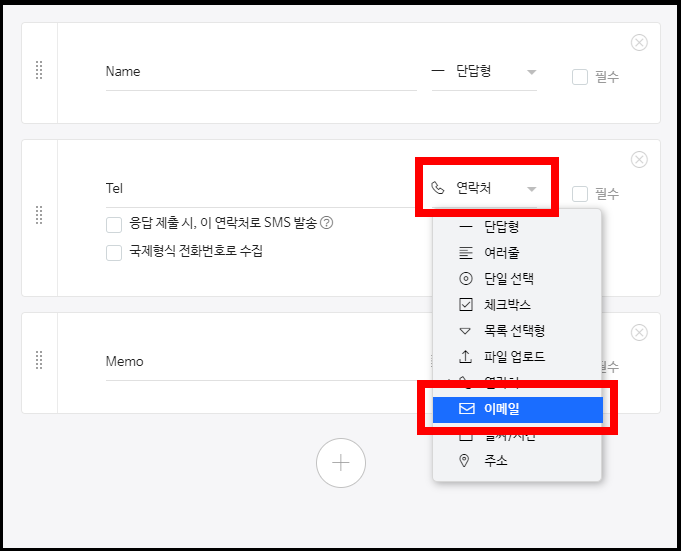
Task: Enable international phone number format collection
Action: (114, 253)
